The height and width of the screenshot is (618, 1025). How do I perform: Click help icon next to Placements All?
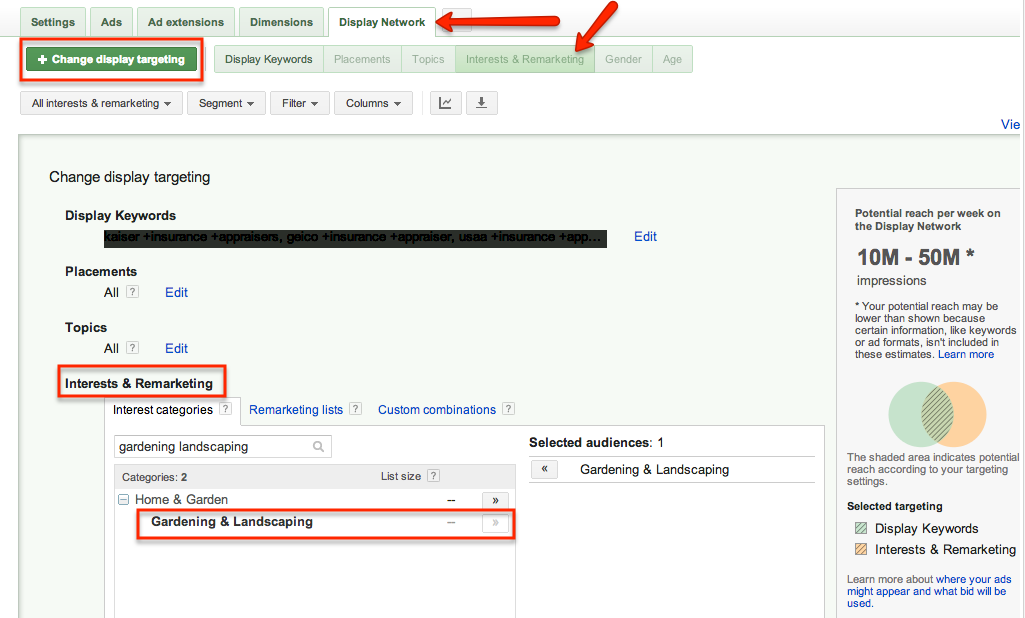133,292
